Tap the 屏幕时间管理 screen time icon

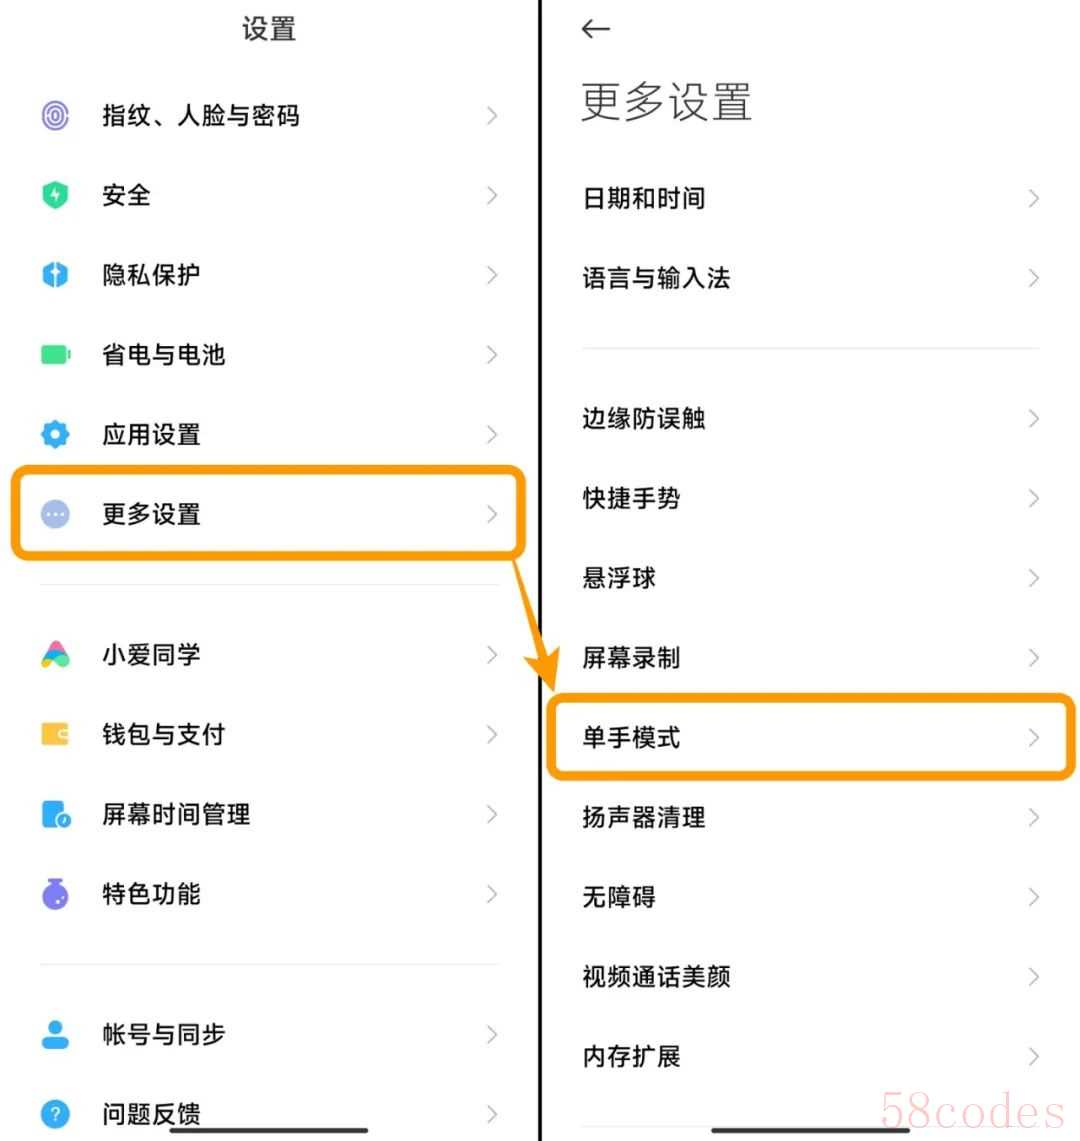tap(56, 815)
